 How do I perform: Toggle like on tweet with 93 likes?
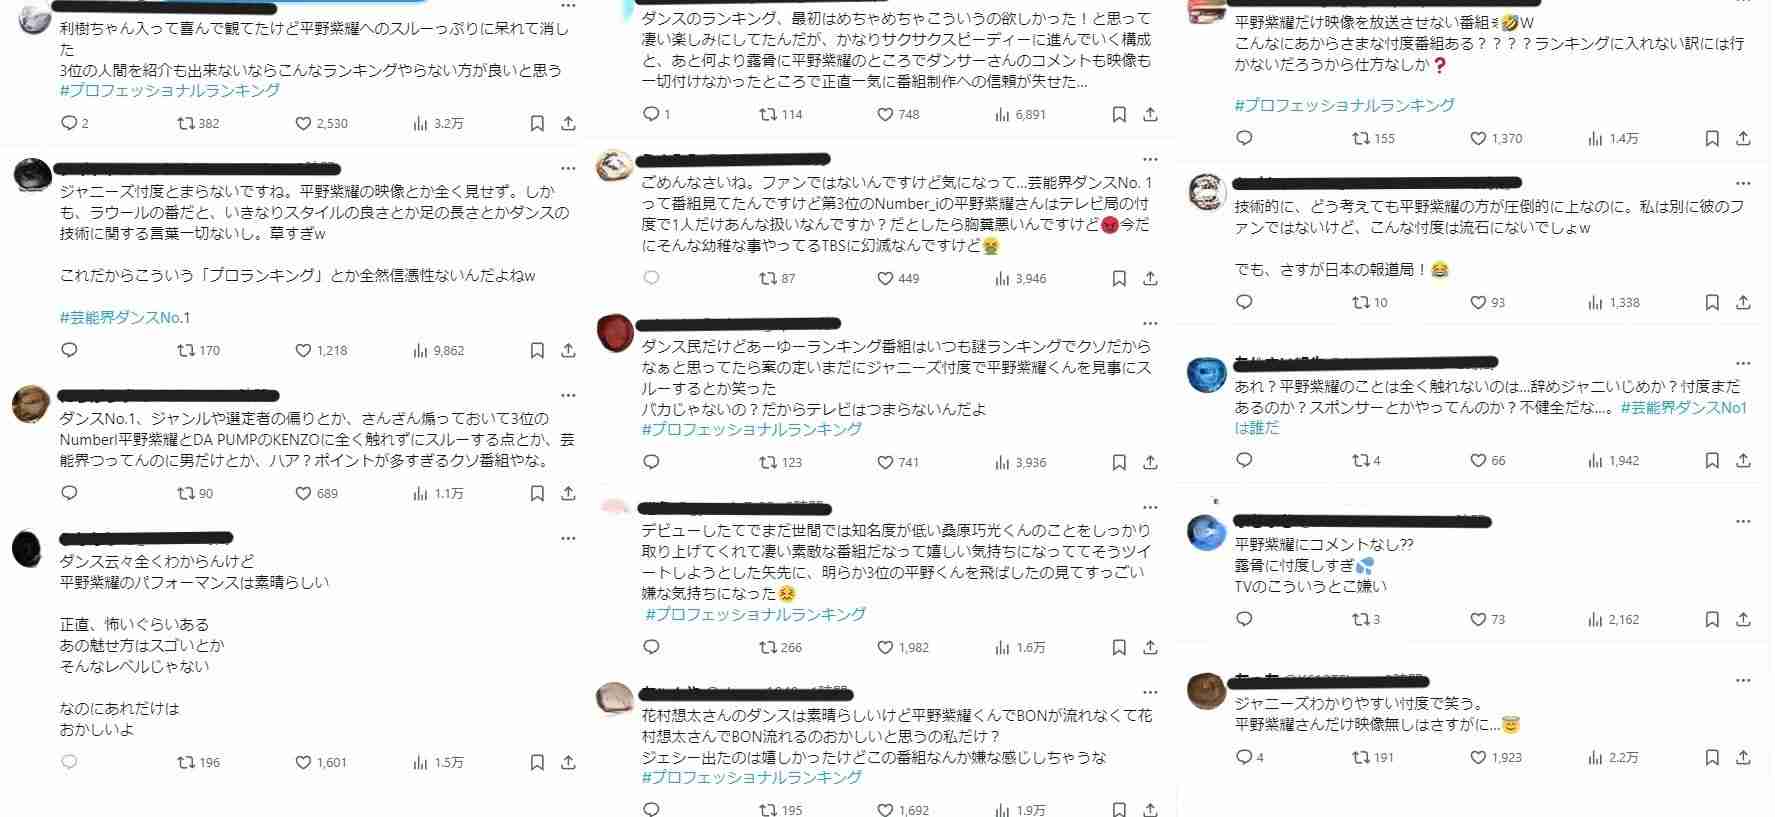(x=1487, y=303)
